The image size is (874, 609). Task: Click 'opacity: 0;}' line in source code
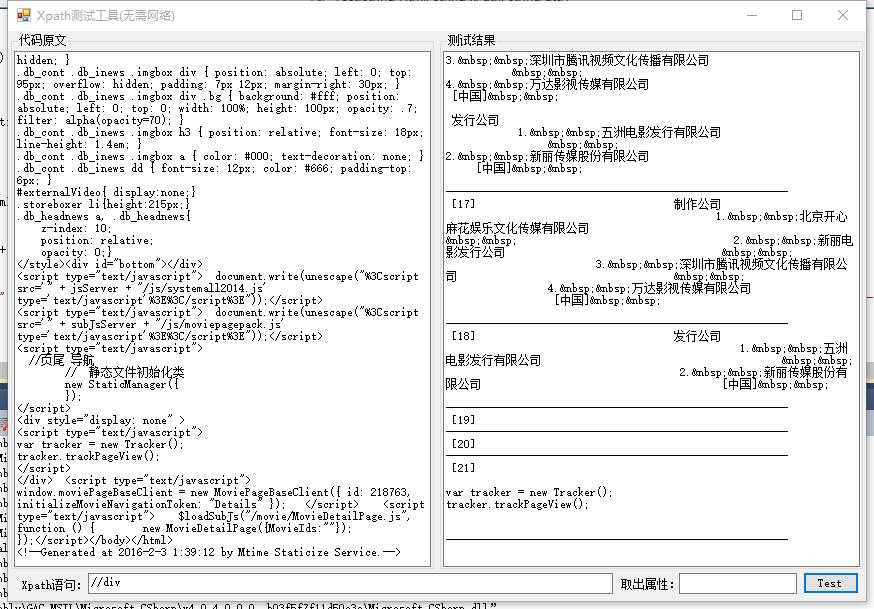[76, 252]
